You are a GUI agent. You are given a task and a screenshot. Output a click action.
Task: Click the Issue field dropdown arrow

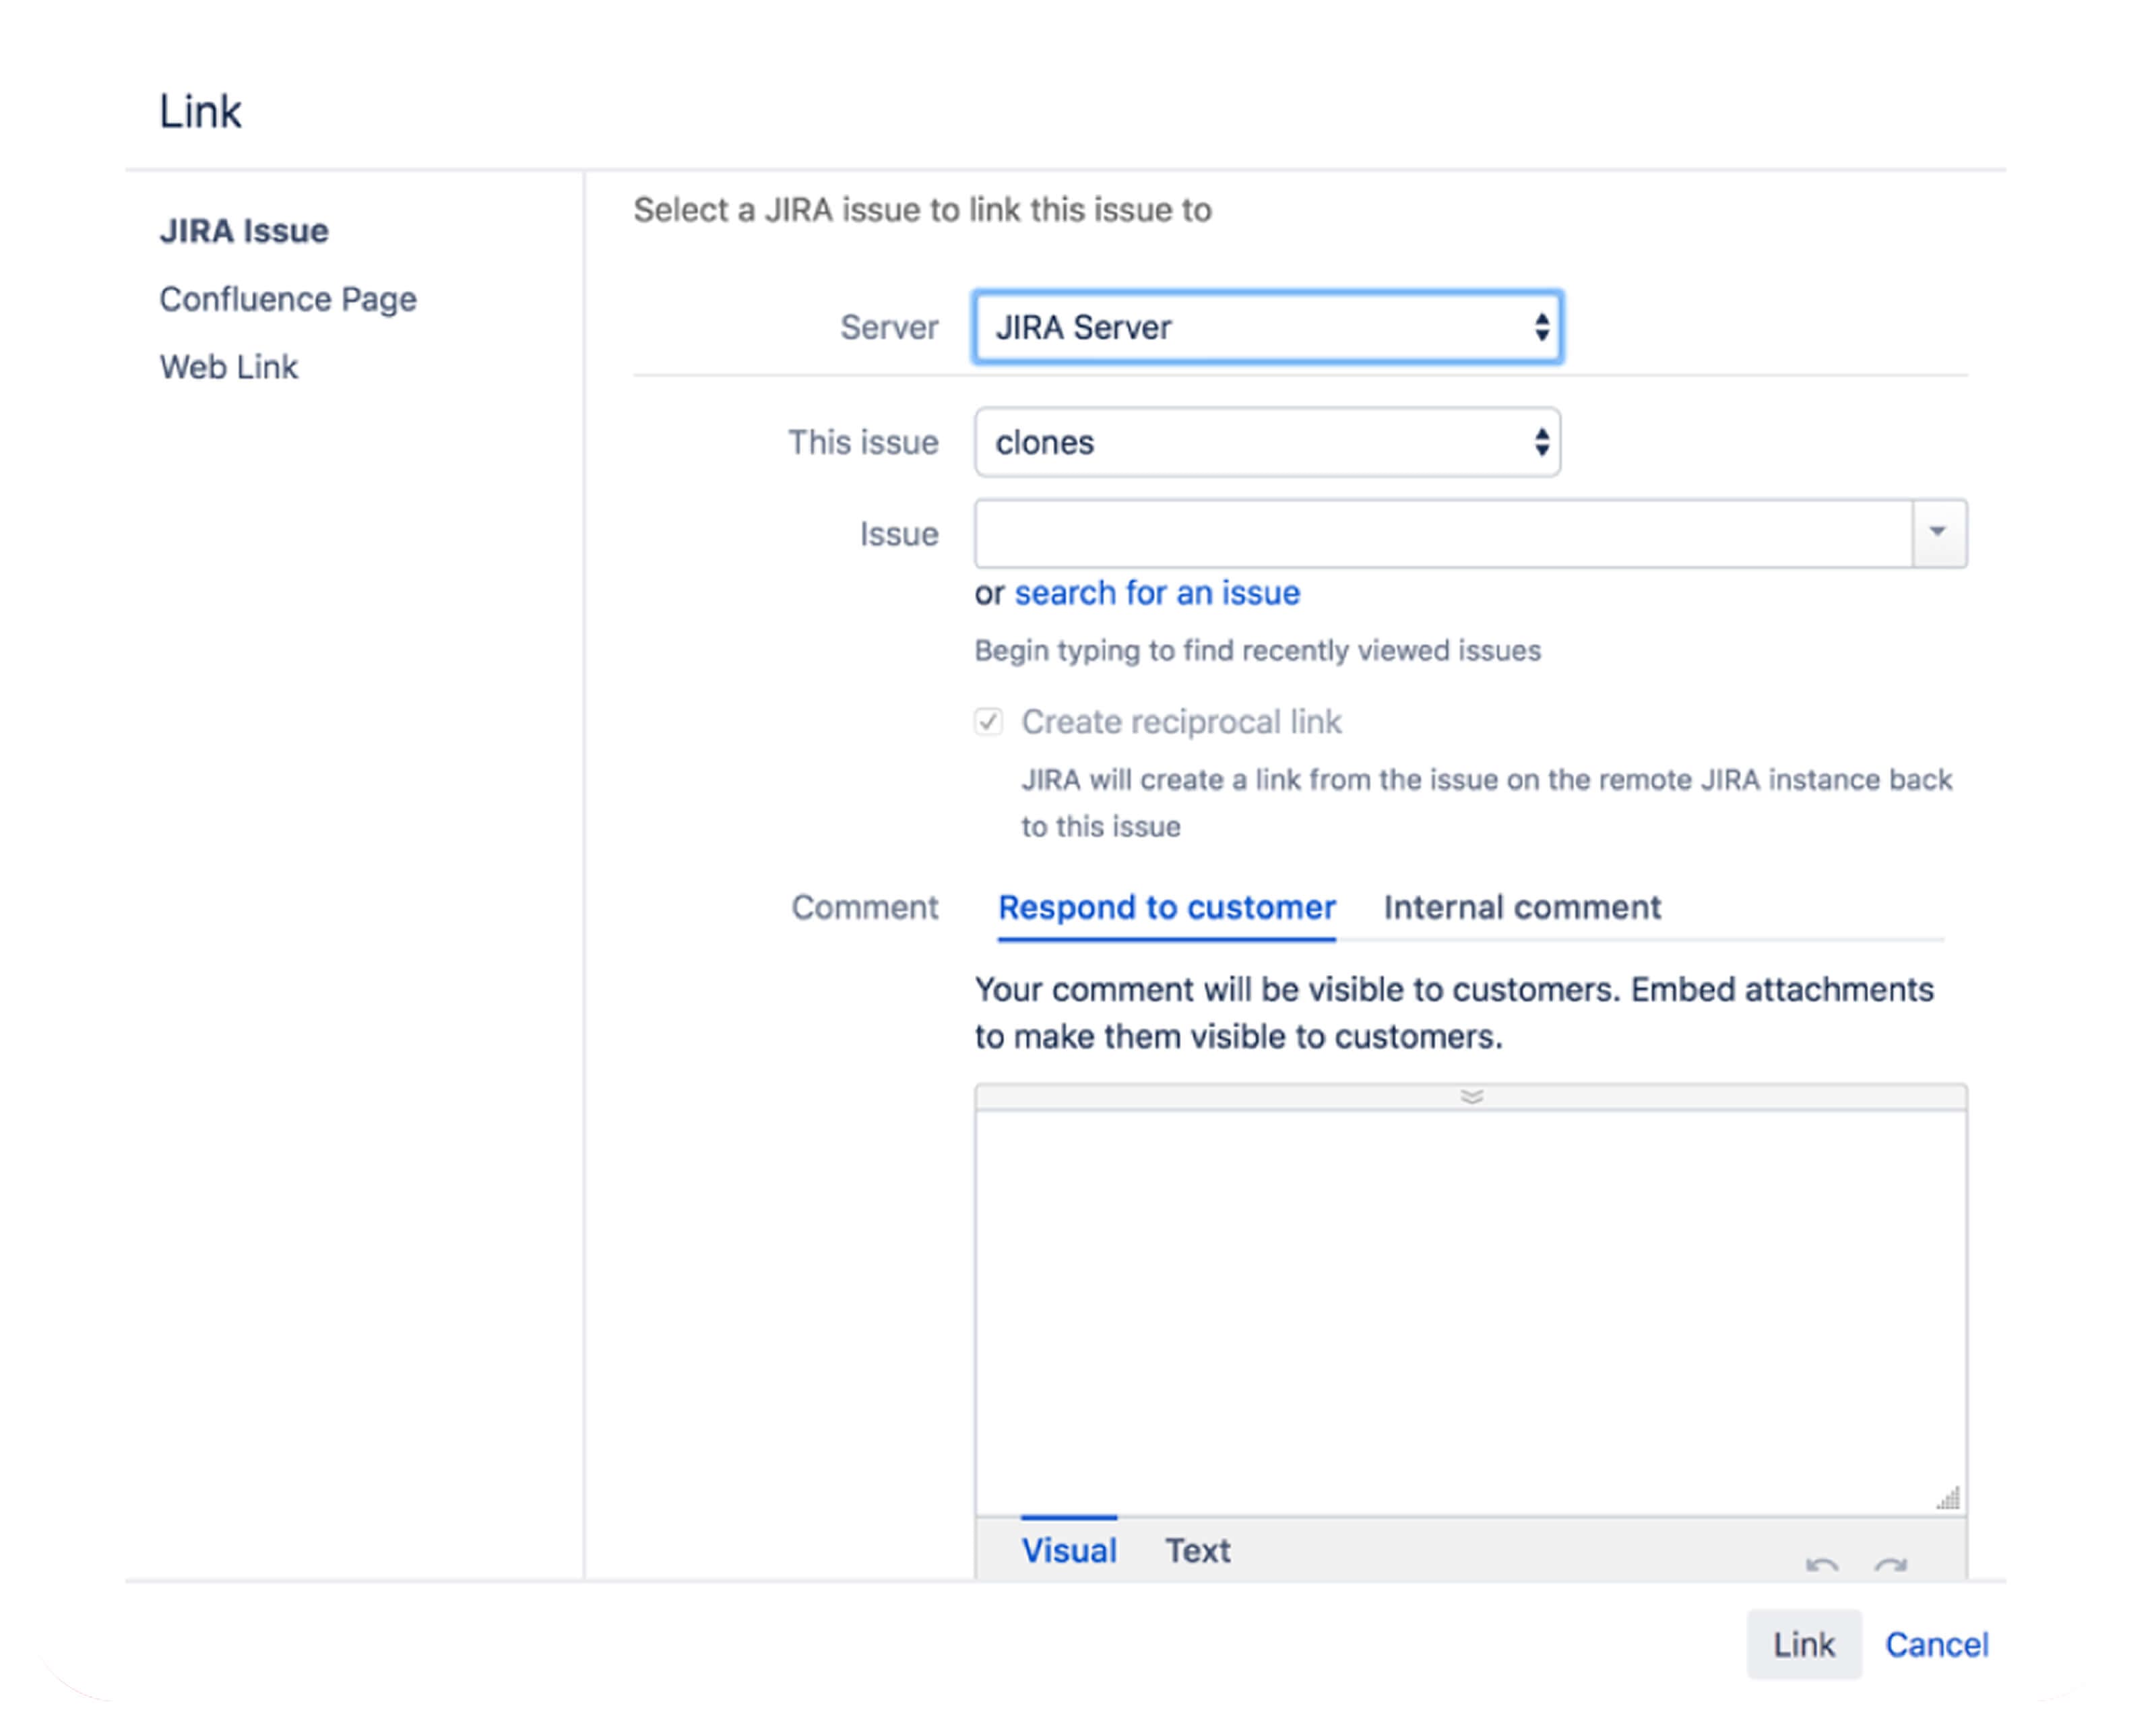coord(1938,533)
